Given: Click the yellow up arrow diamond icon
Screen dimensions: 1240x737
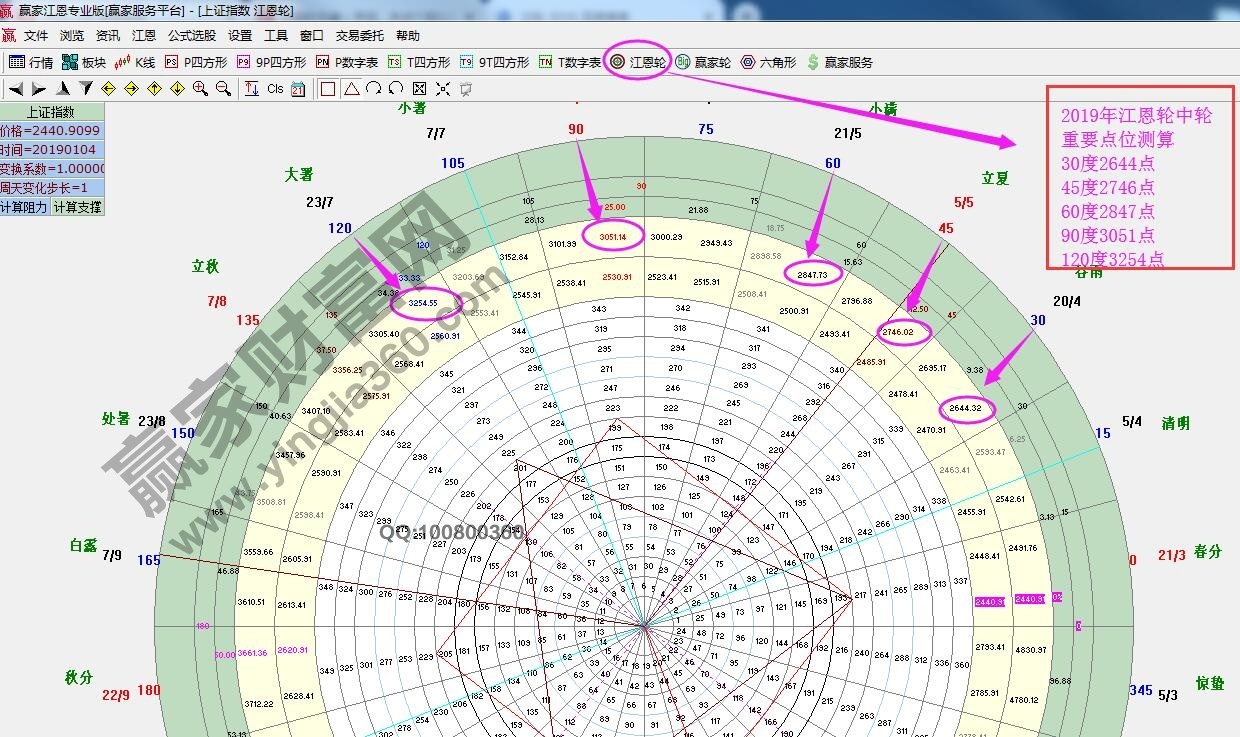Looking at the screenshot, I should tap(154, 89).
